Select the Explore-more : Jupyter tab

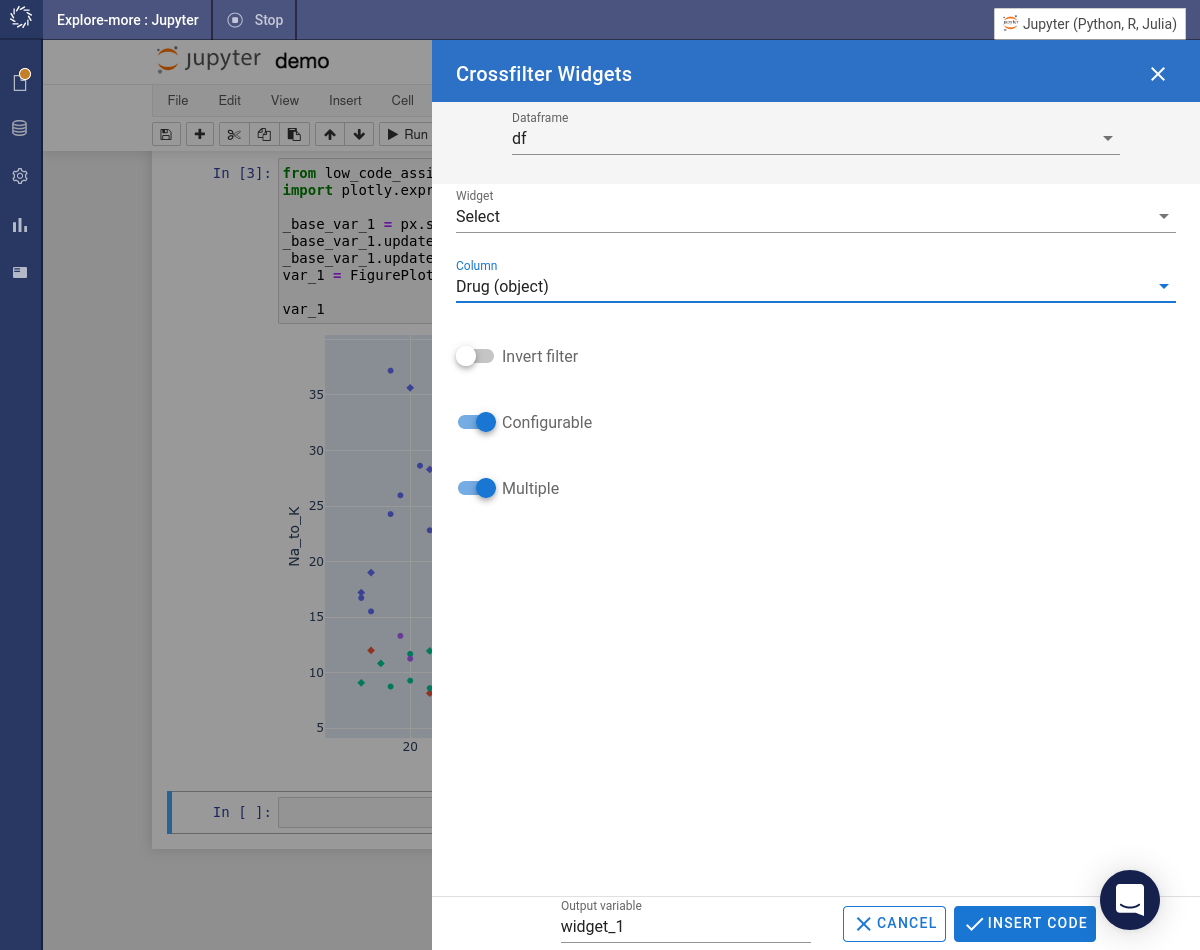pyautogui.click(x=128, y=20)
